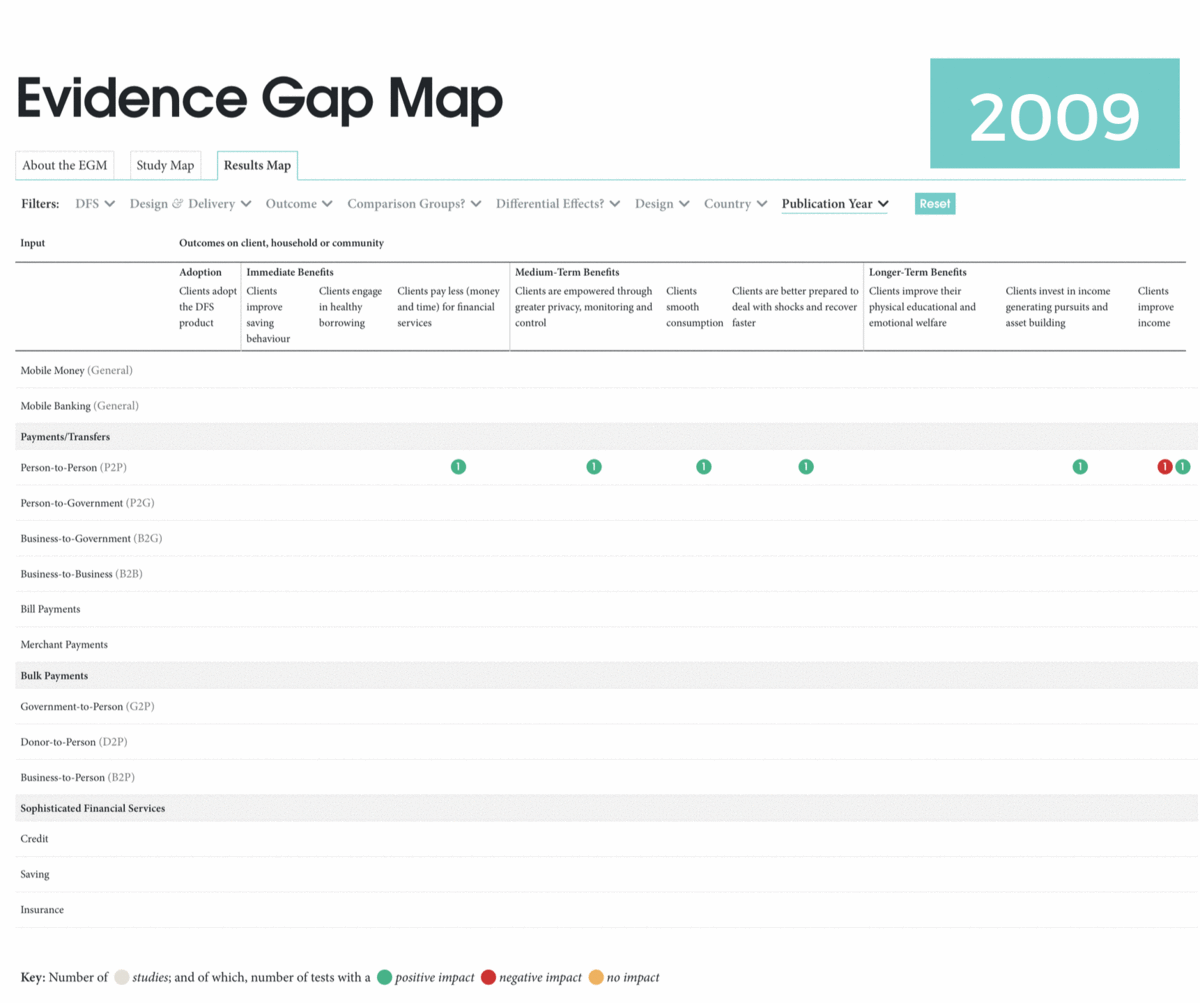Switch to the About the EGM tab
Screen dimensions: 1200x1003
pyautogui.click(x=65, y=166)
